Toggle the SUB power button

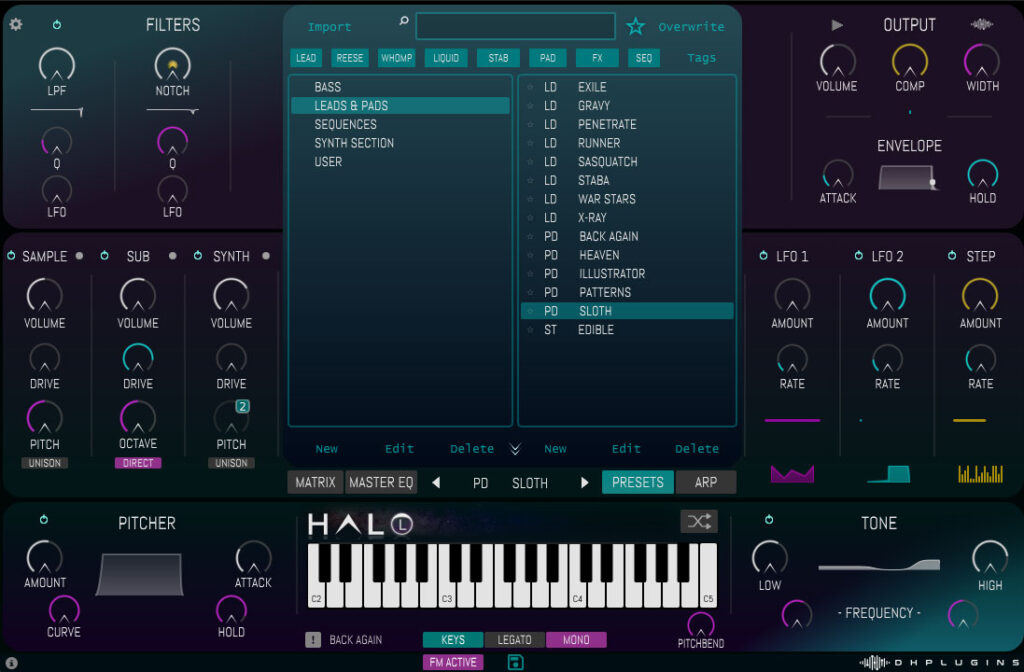[x=104, y=255]
